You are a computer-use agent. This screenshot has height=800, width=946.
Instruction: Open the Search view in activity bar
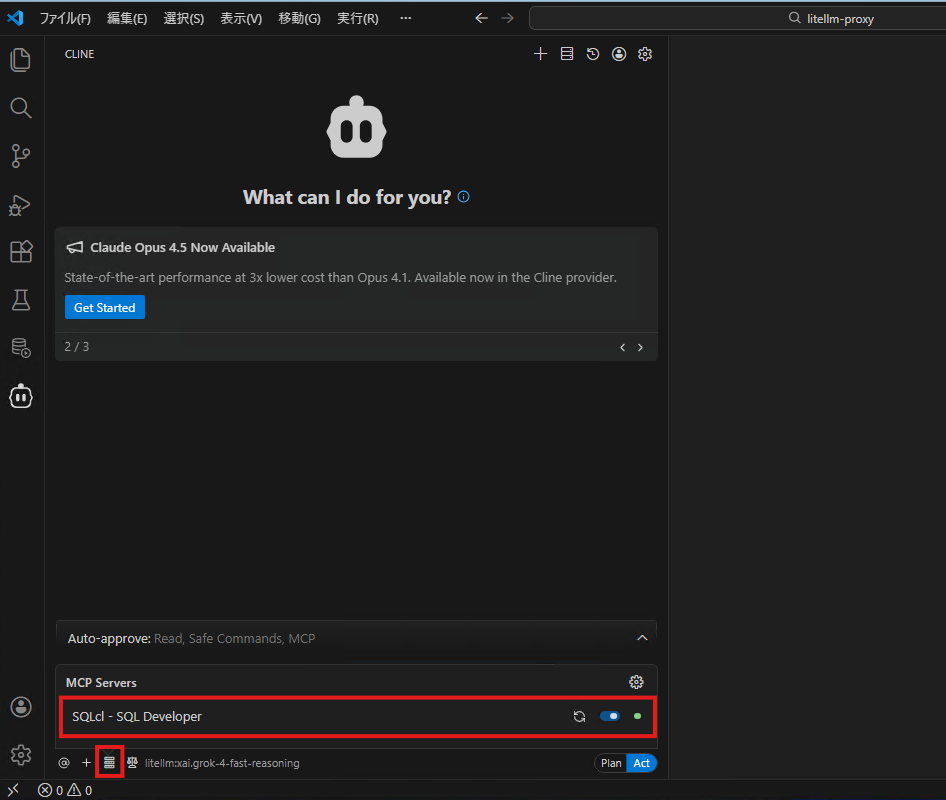pos(21,108)
